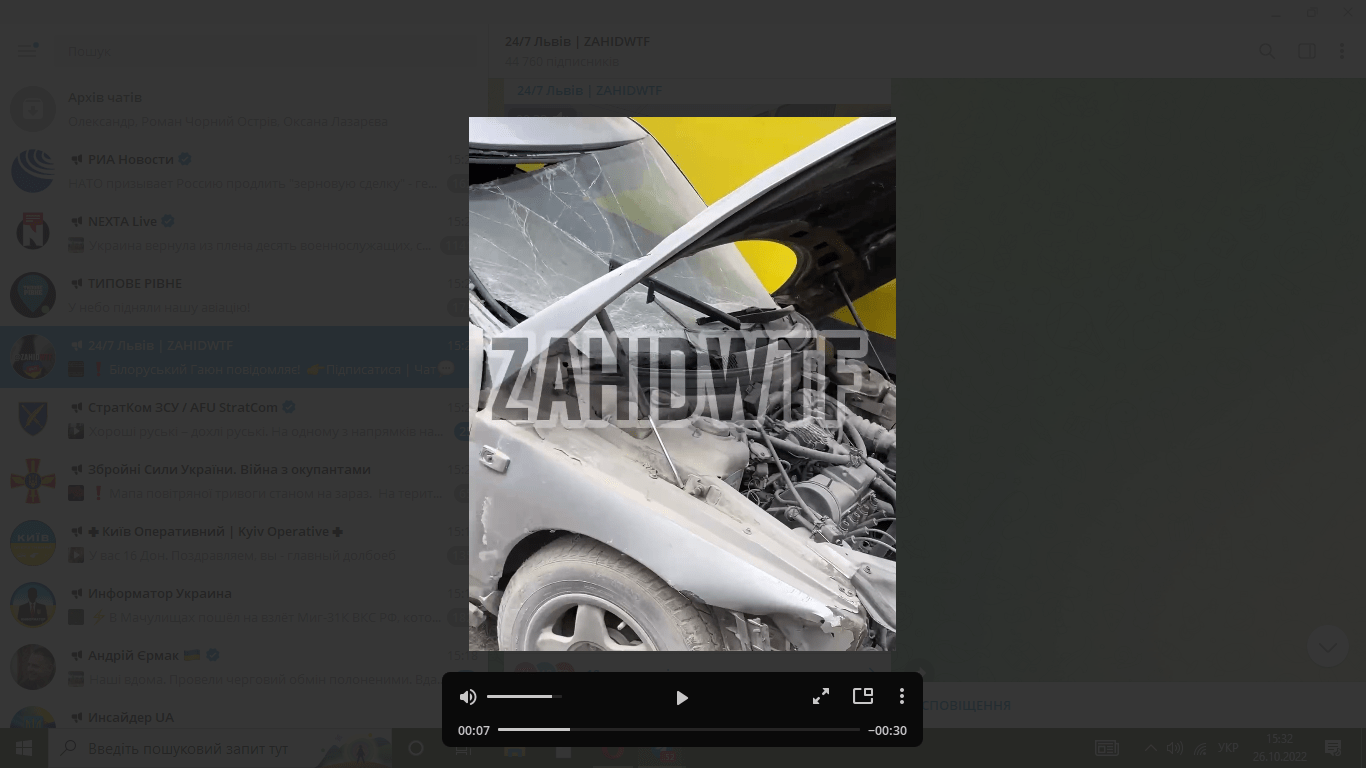Open the Windows notification center

pos(1332,748)
